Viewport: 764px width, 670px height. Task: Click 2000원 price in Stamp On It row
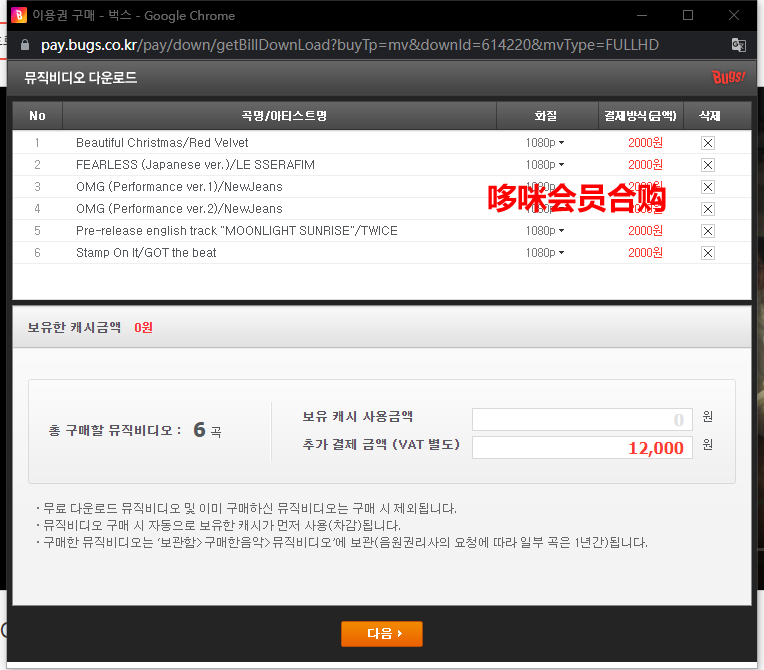click(645, 252)
